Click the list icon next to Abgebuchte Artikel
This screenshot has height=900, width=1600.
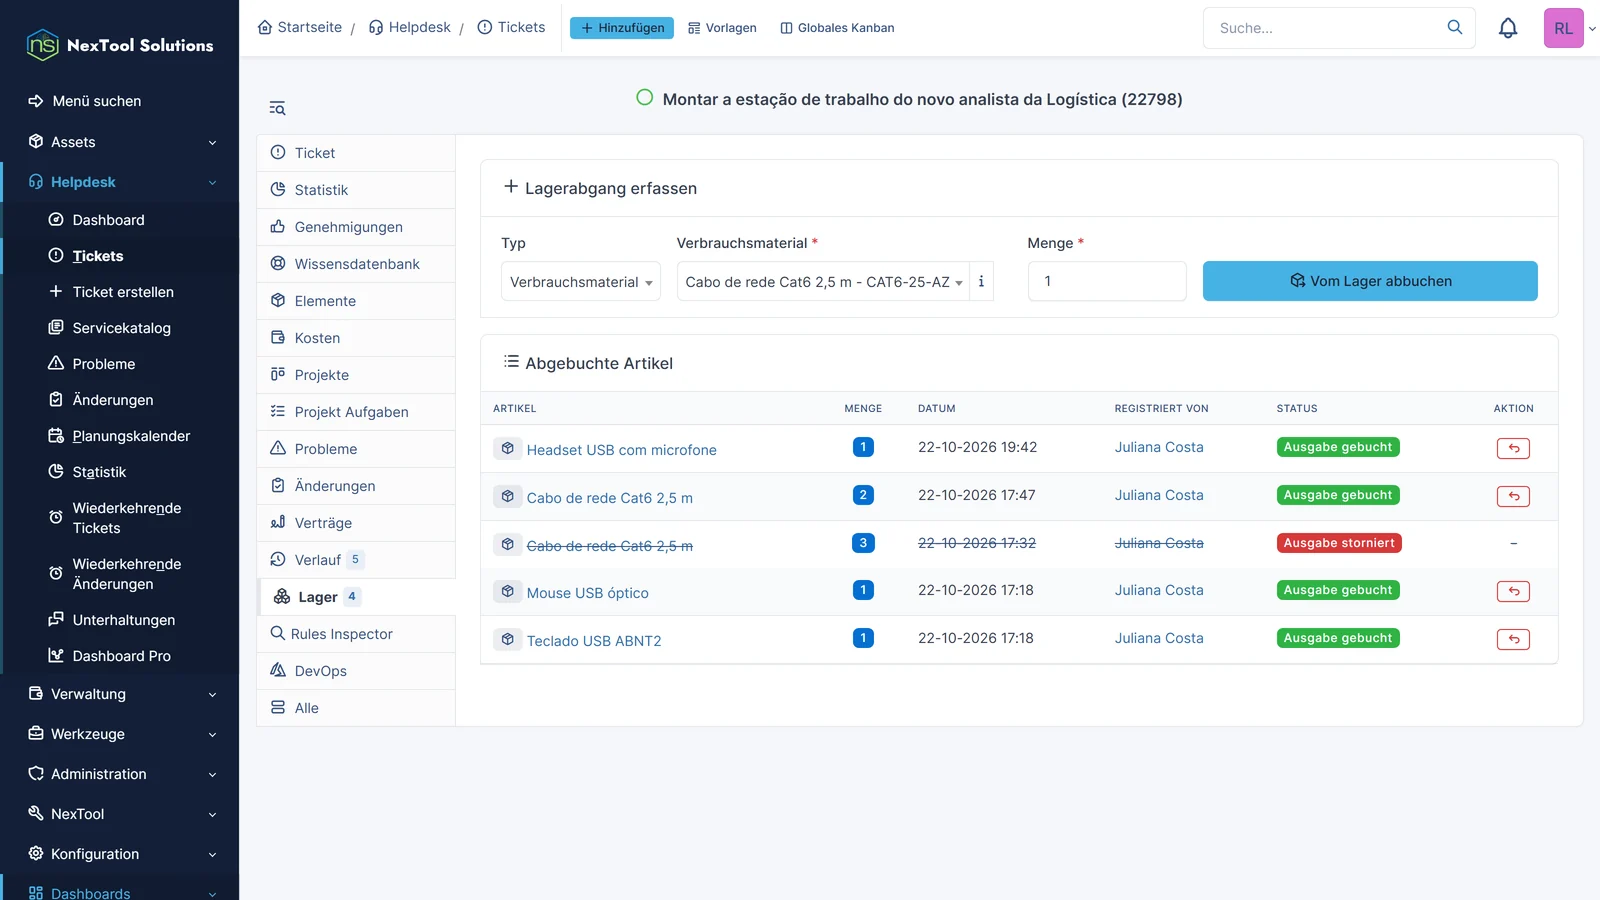click(511, 361)
